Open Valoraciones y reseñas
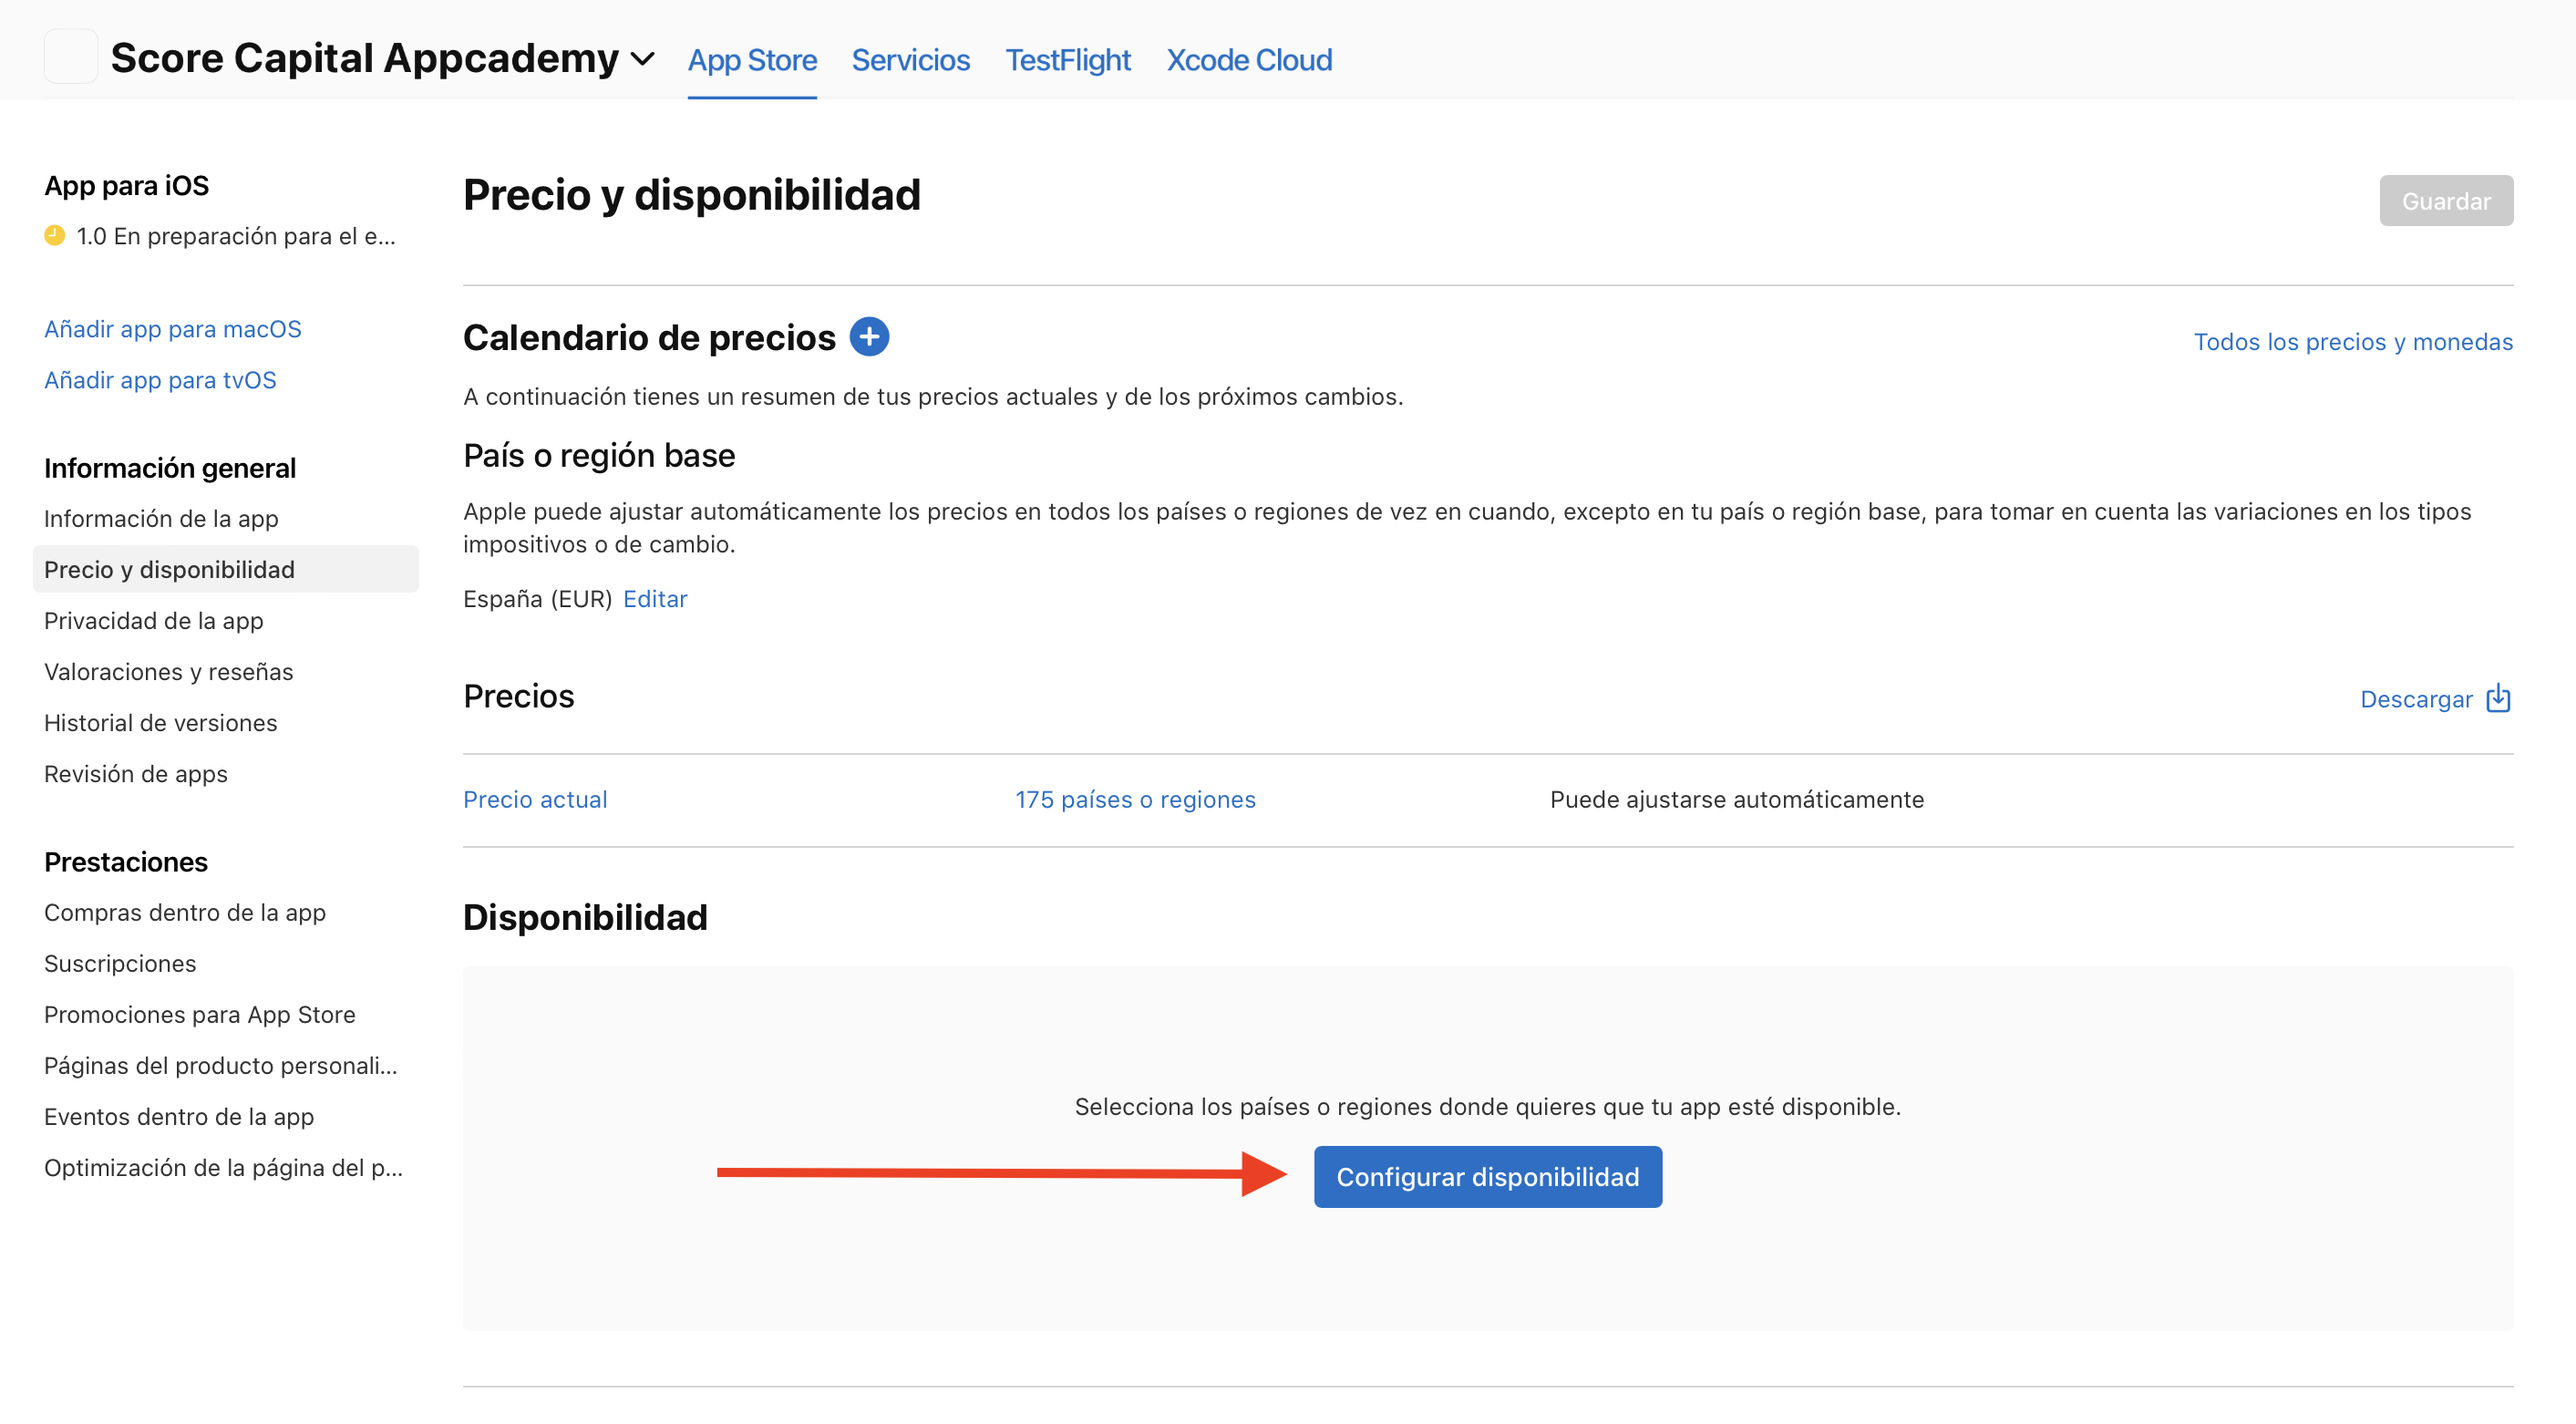This screenshot has height=1424, width=2576. point(168,672)
